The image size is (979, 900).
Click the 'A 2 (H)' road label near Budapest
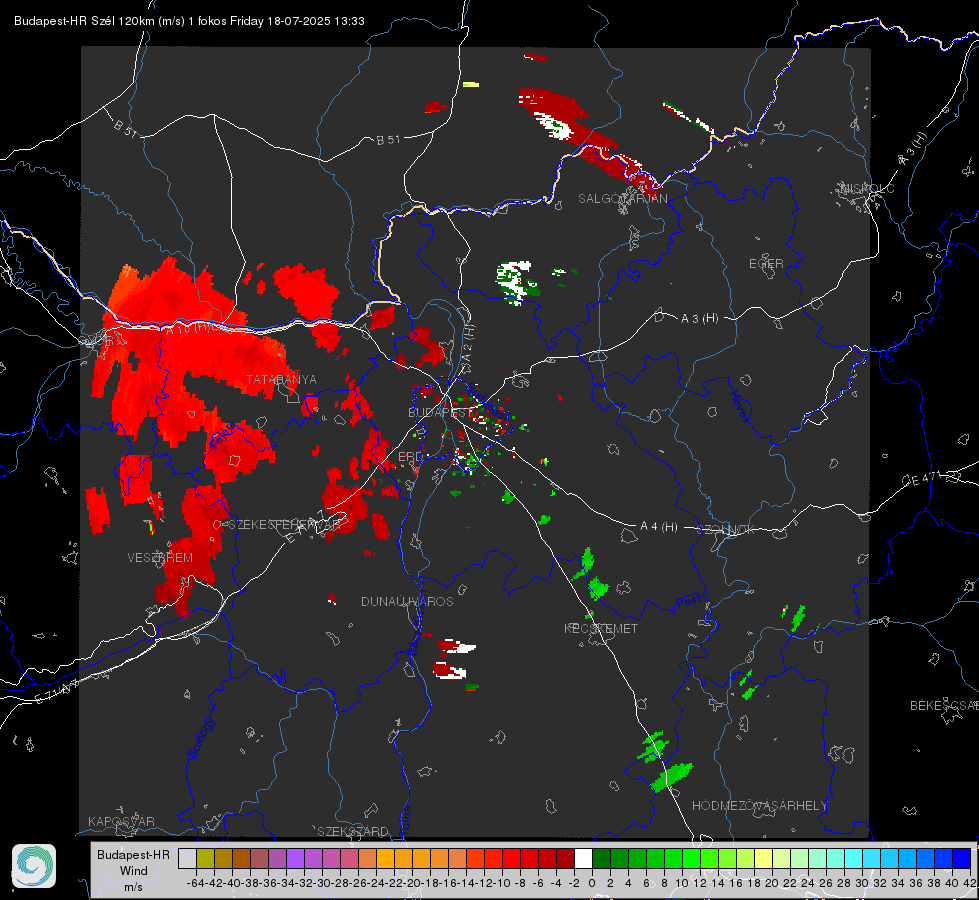pyautogui.click(x=468, y=344)
